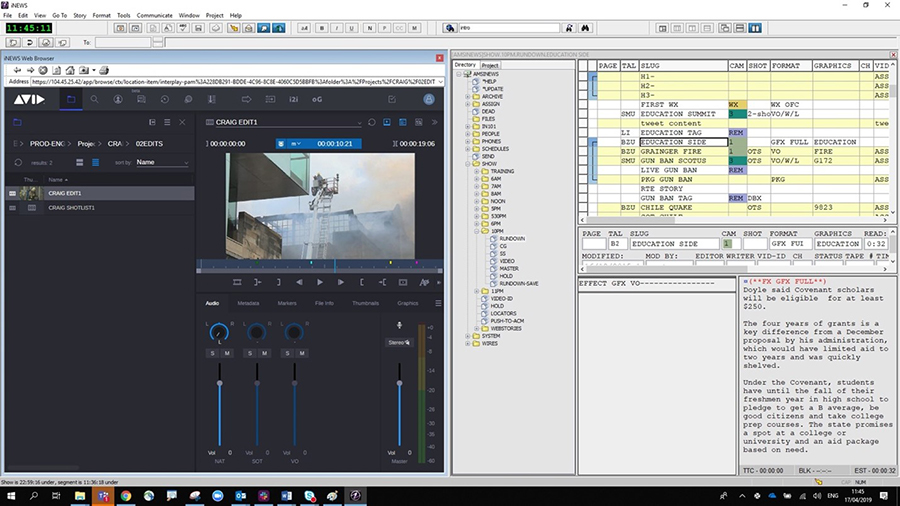
Task: Open the CRAIG EDIT1 asset title dropdown
Action: point(359,122)
